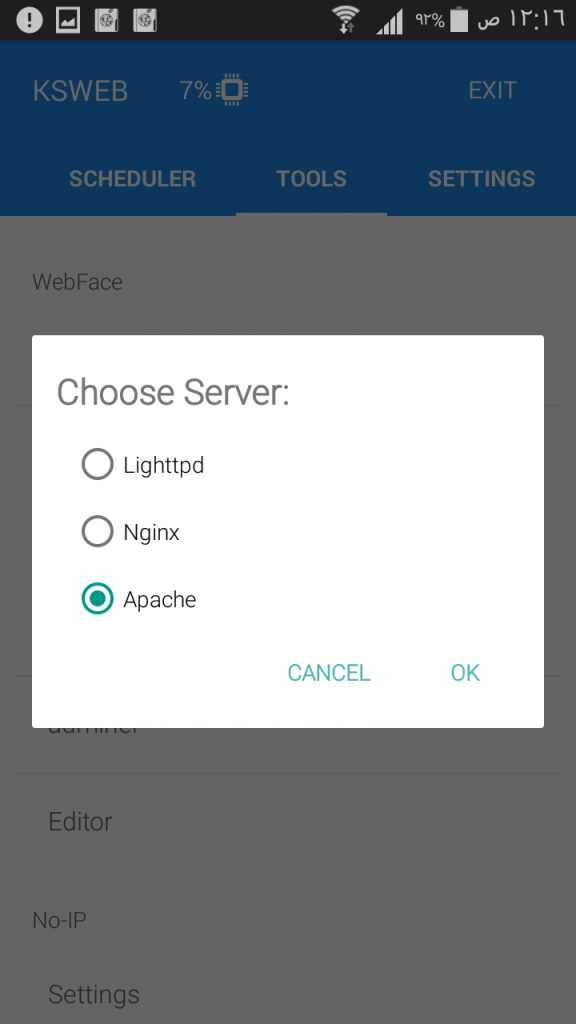
Task: Tap the CPU chip usage icon
Action: 231,90
